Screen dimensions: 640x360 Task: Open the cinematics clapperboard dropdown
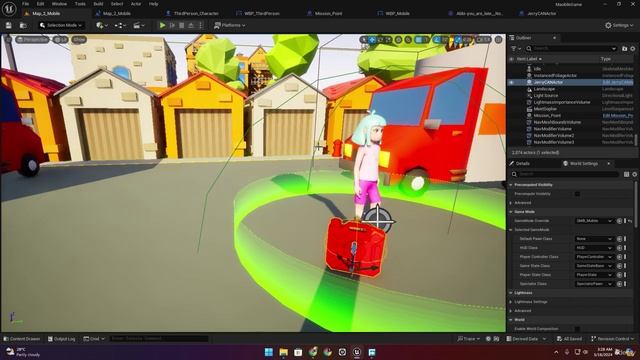(x=139, y=25)
